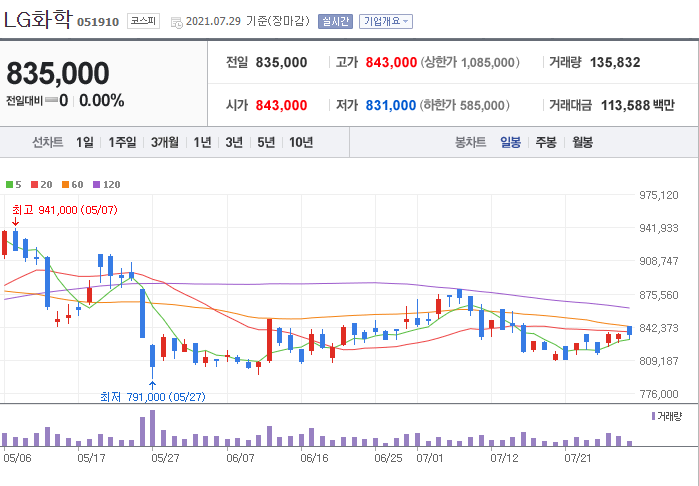The height and width of the screenshot is (486, 699).
Task: Click the 코스피 market badge
Action: 143,21
